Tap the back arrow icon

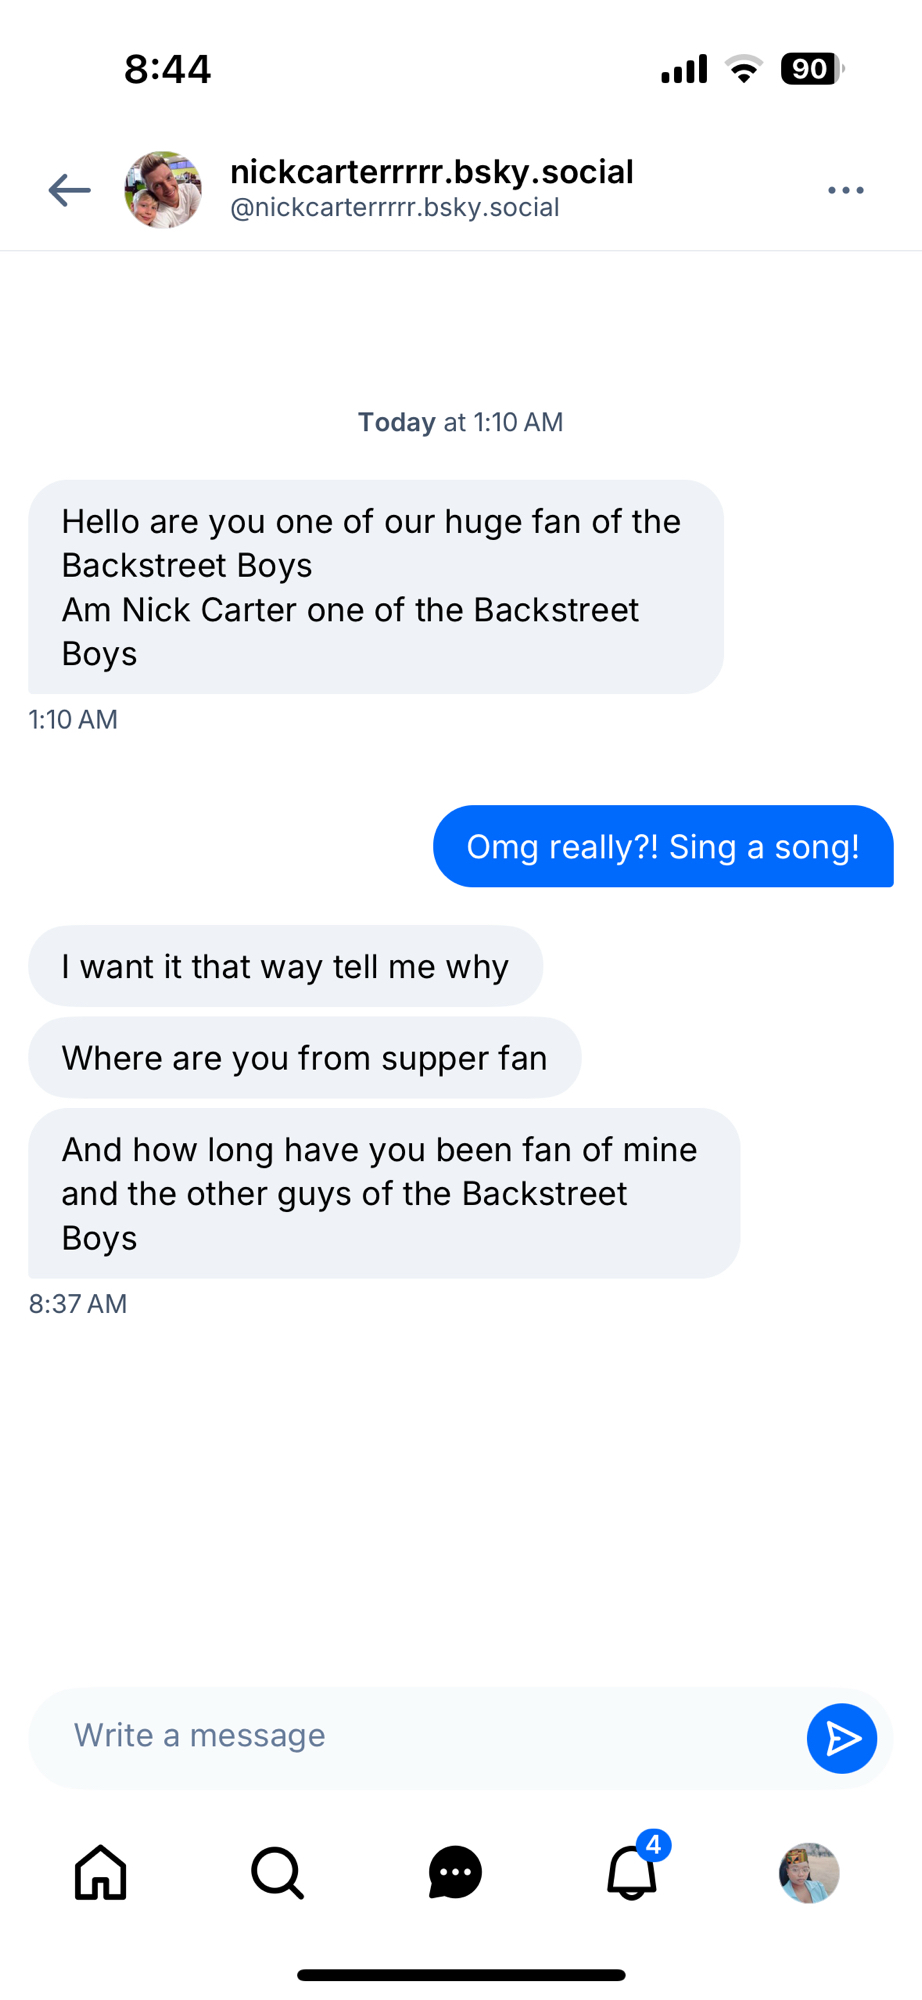70,190
